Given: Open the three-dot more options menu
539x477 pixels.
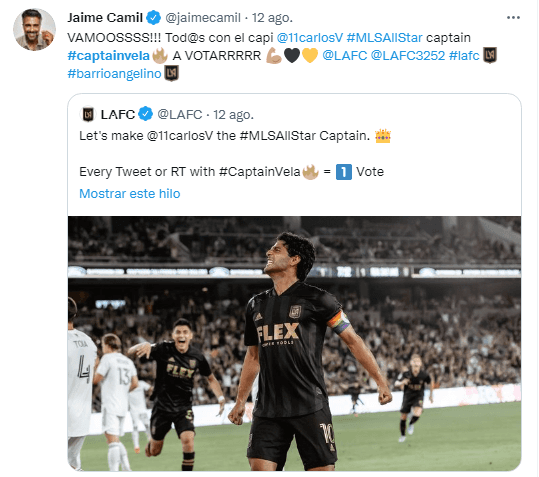Looking at the screenshot, I should 513,18.
